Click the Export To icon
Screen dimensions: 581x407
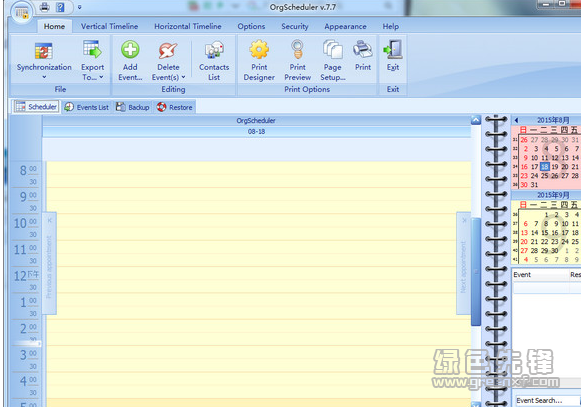pos(92,50)
